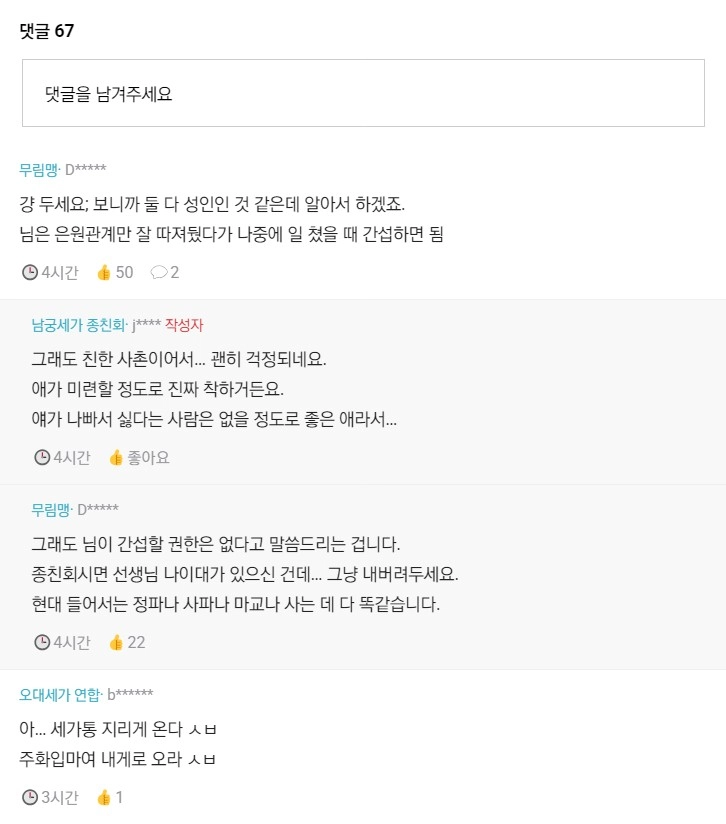Like the first comment with 50 likes
The width and height of the screenshot is (726, 824).
[x=104, y=272]
